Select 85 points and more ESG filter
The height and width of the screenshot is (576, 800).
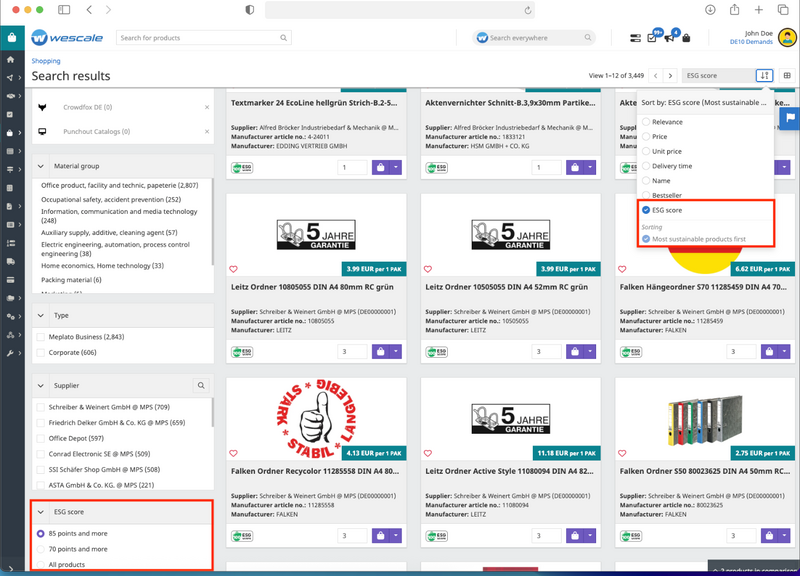pos(41,534)
